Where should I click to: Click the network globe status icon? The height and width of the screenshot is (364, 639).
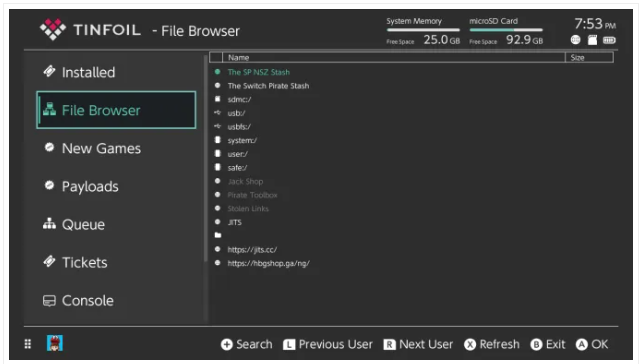click(575, 40)
